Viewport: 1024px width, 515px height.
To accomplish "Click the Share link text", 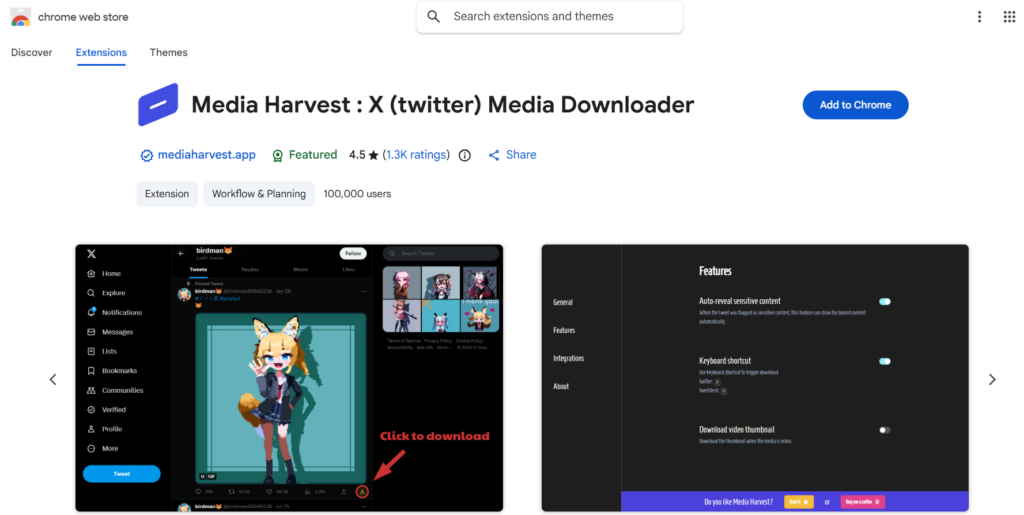I will coord(521,155).
